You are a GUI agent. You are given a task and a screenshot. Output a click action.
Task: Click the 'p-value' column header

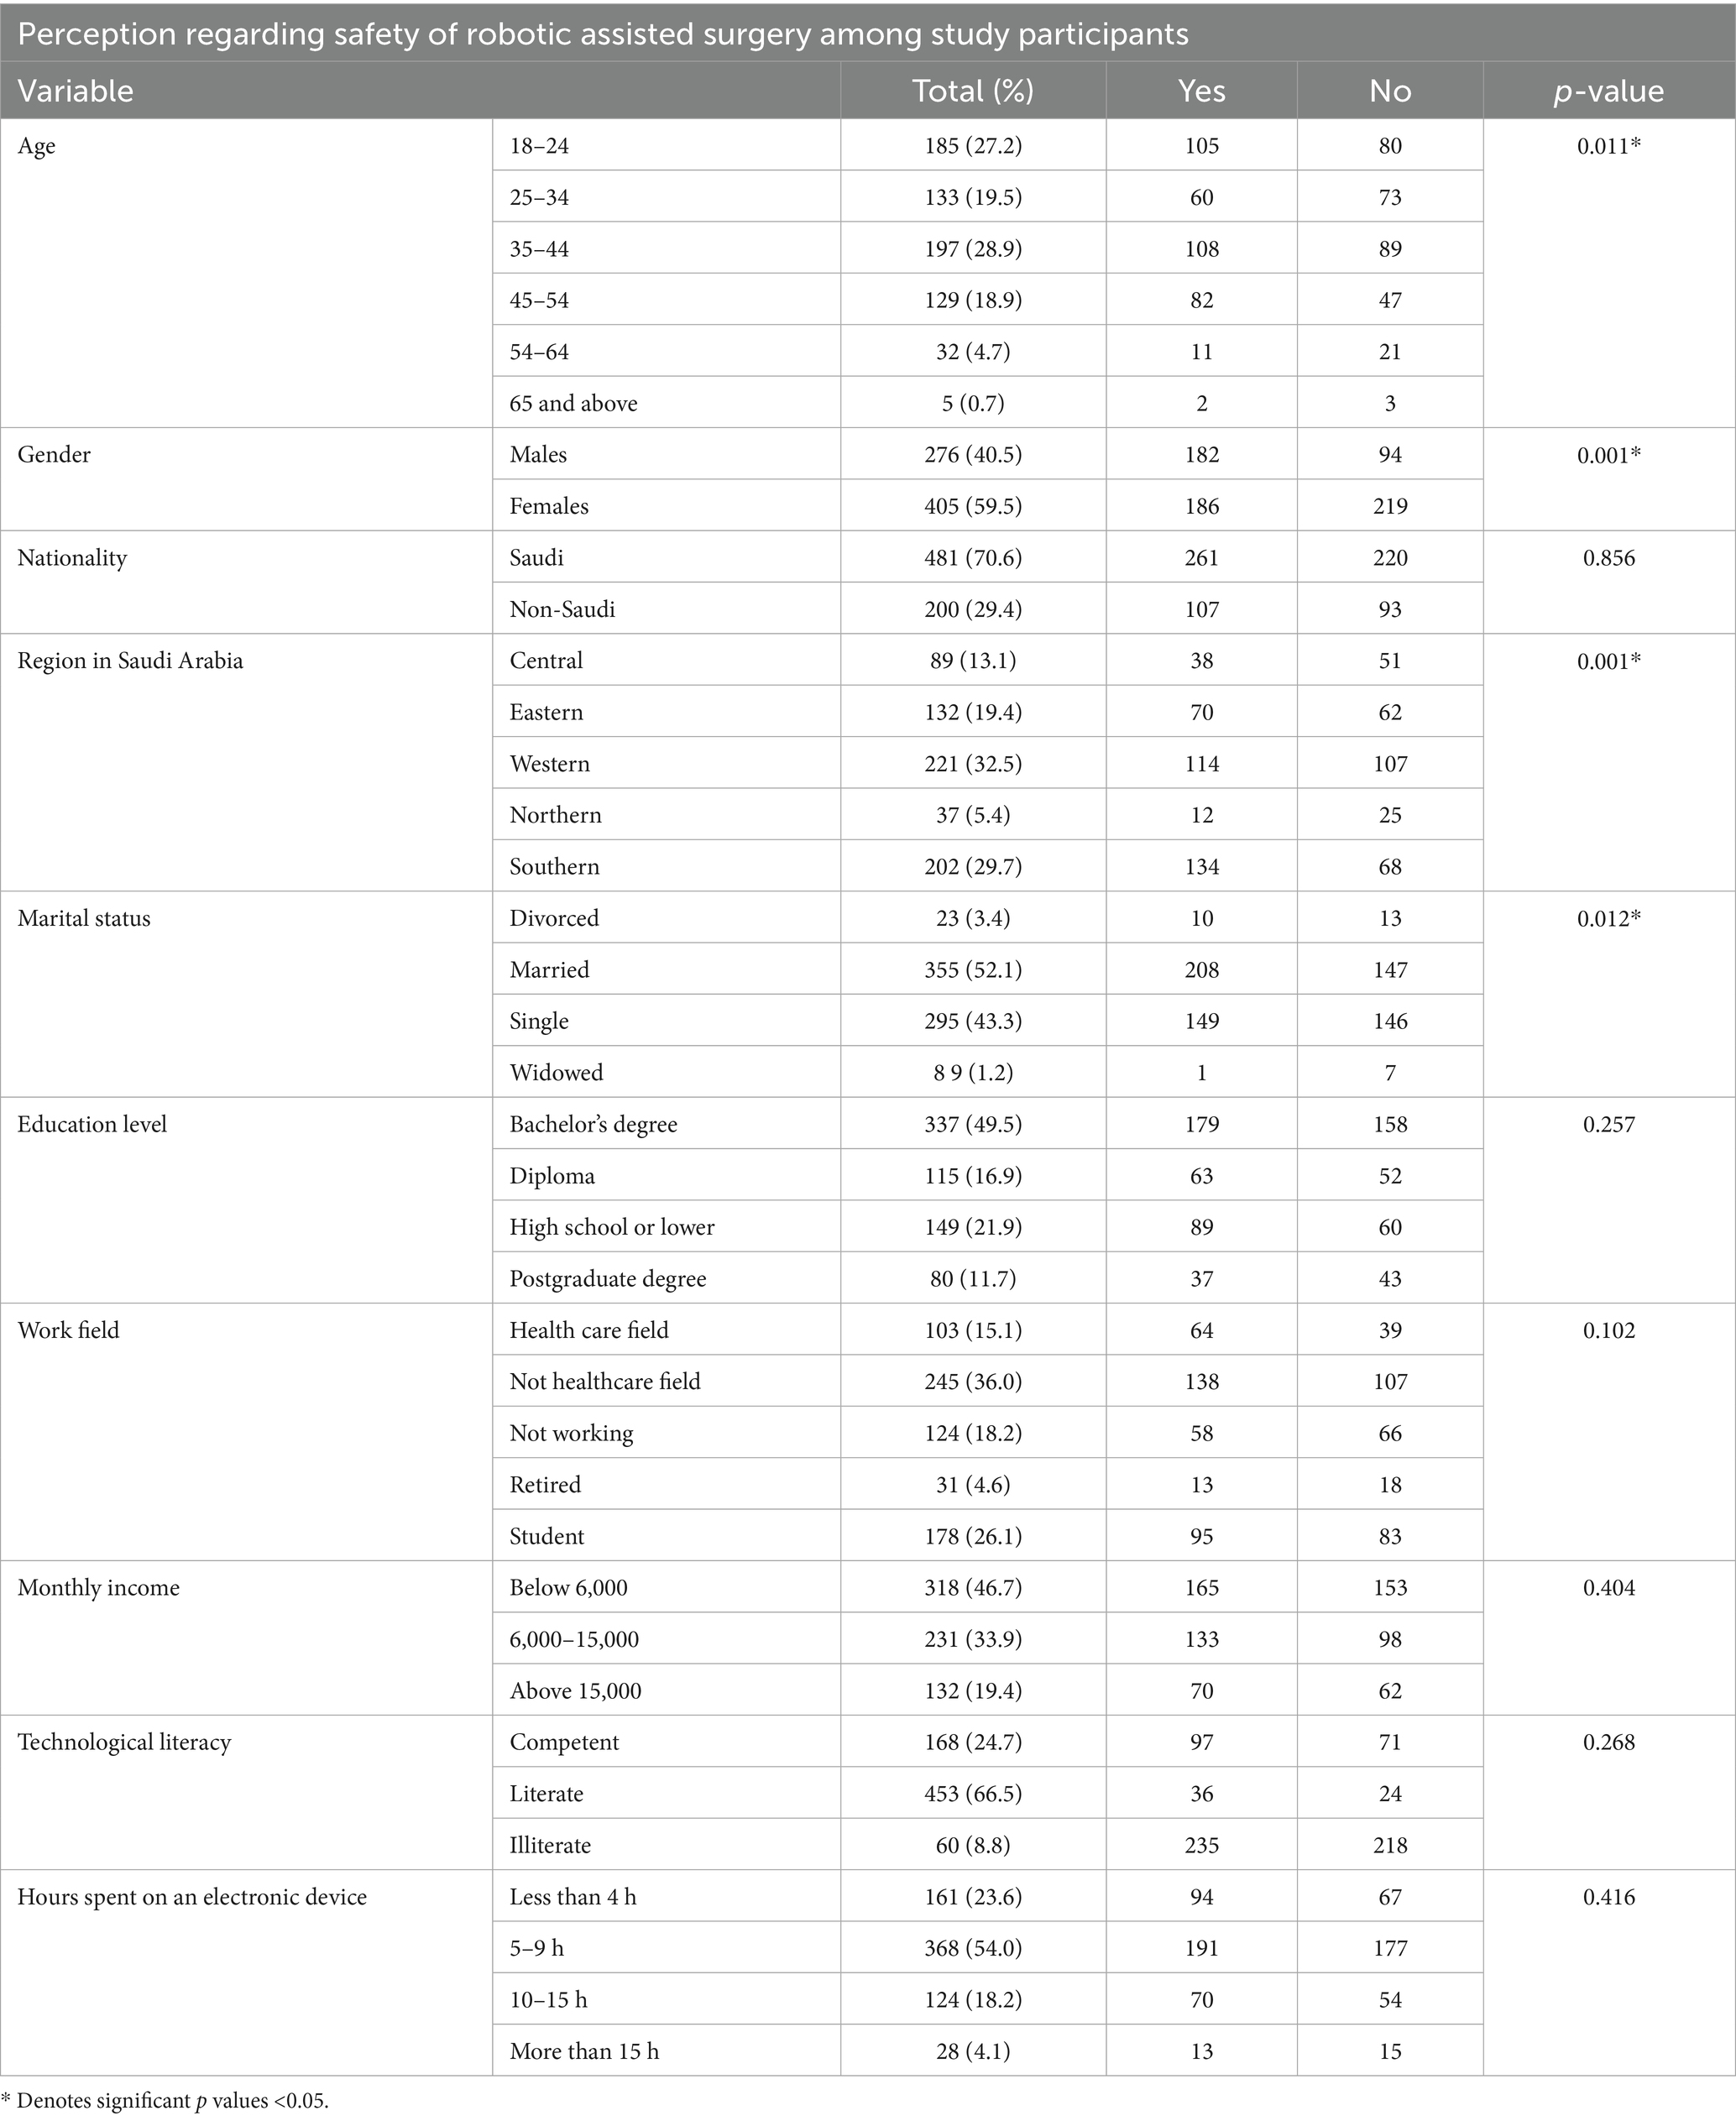tap(1608, 91)
